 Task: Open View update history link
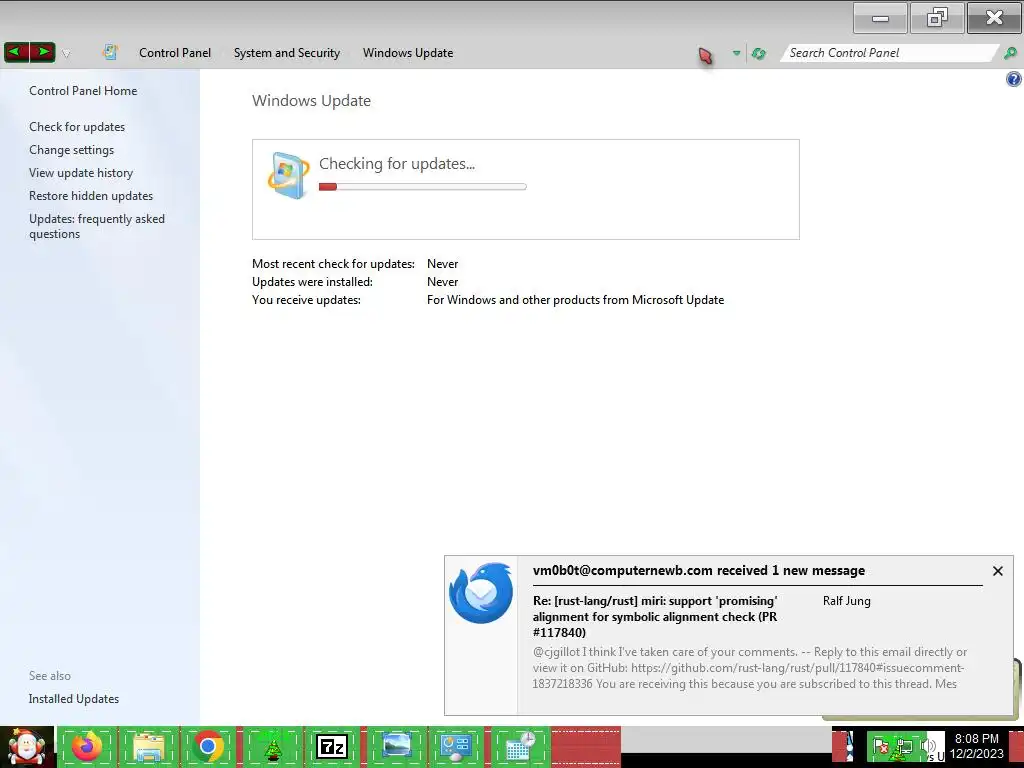tap(81, 172)
